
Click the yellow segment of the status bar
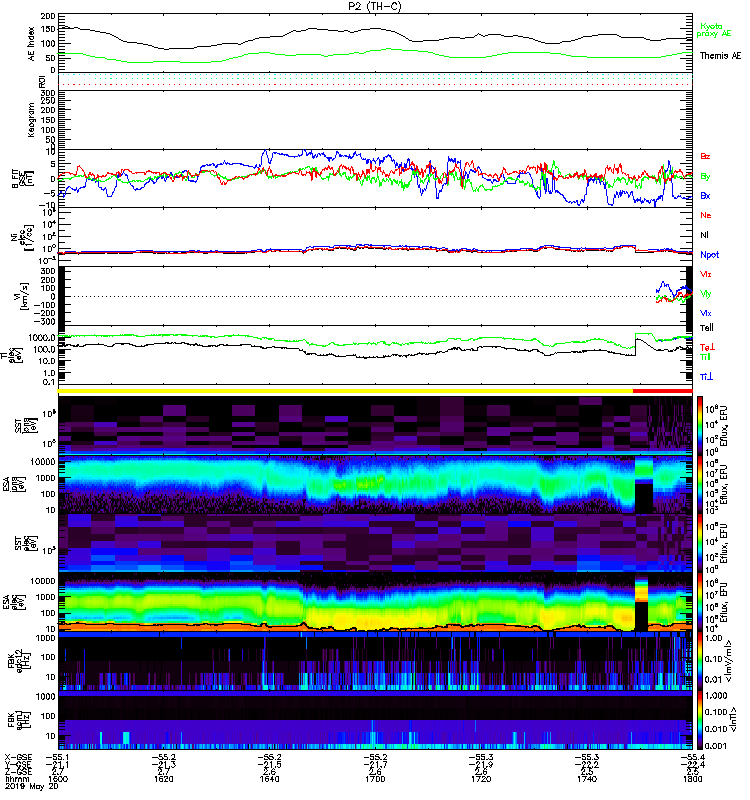(345, 390)
